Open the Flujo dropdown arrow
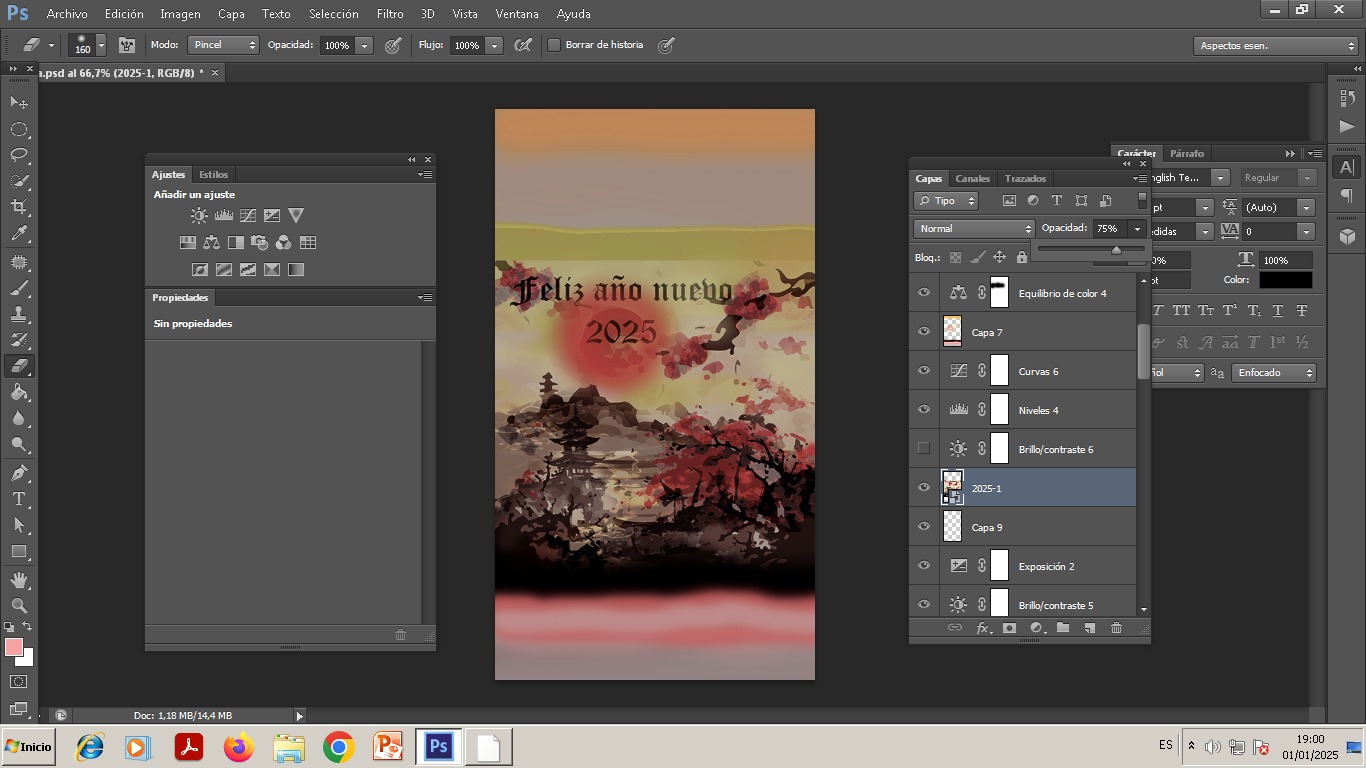The image size is (1366, 768). point(493,45)
